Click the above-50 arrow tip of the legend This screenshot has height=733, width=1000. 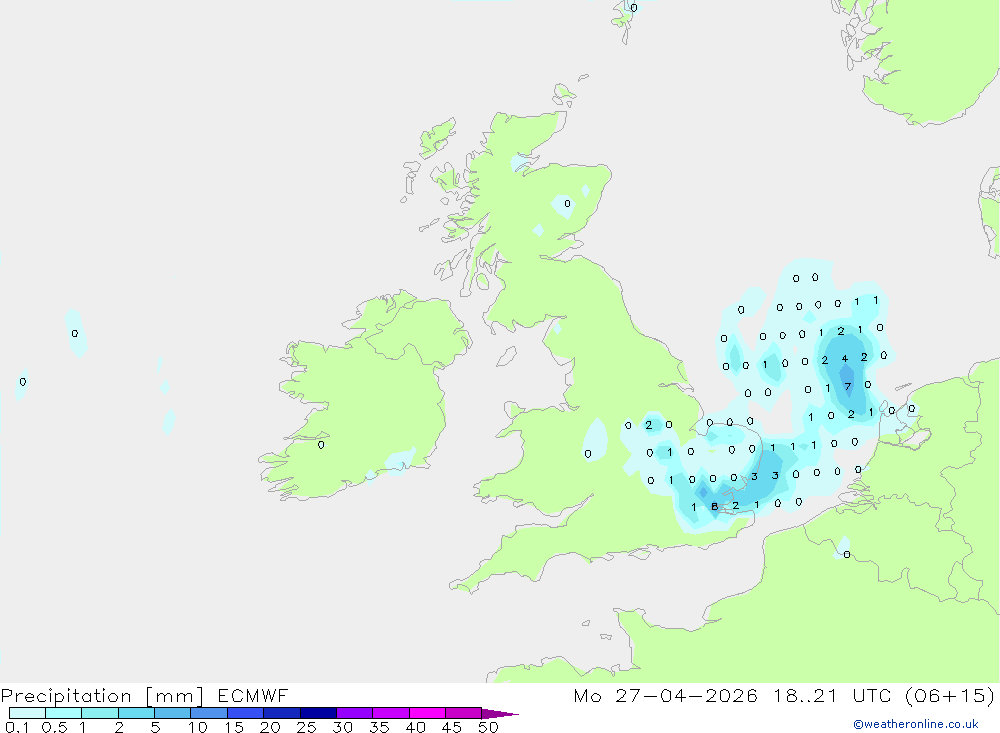[x=499, y=714]
